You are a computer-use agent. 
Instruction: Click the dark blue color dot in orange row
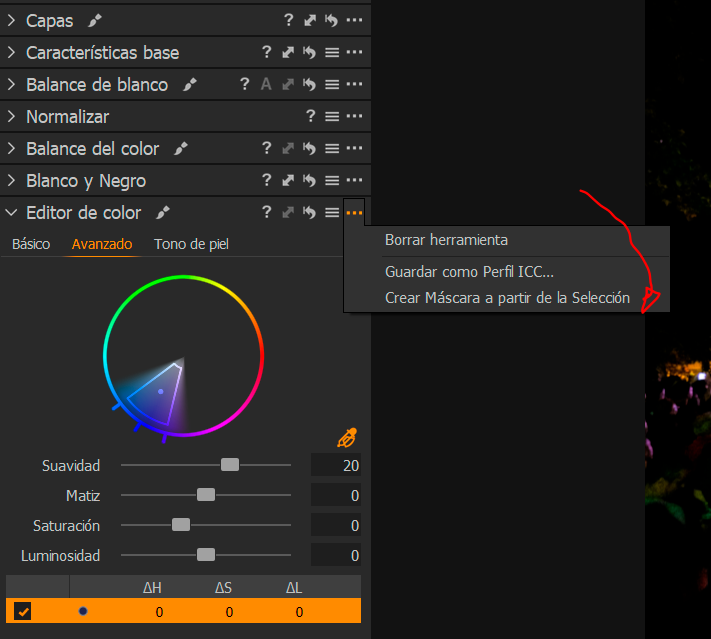coord(83,611)
